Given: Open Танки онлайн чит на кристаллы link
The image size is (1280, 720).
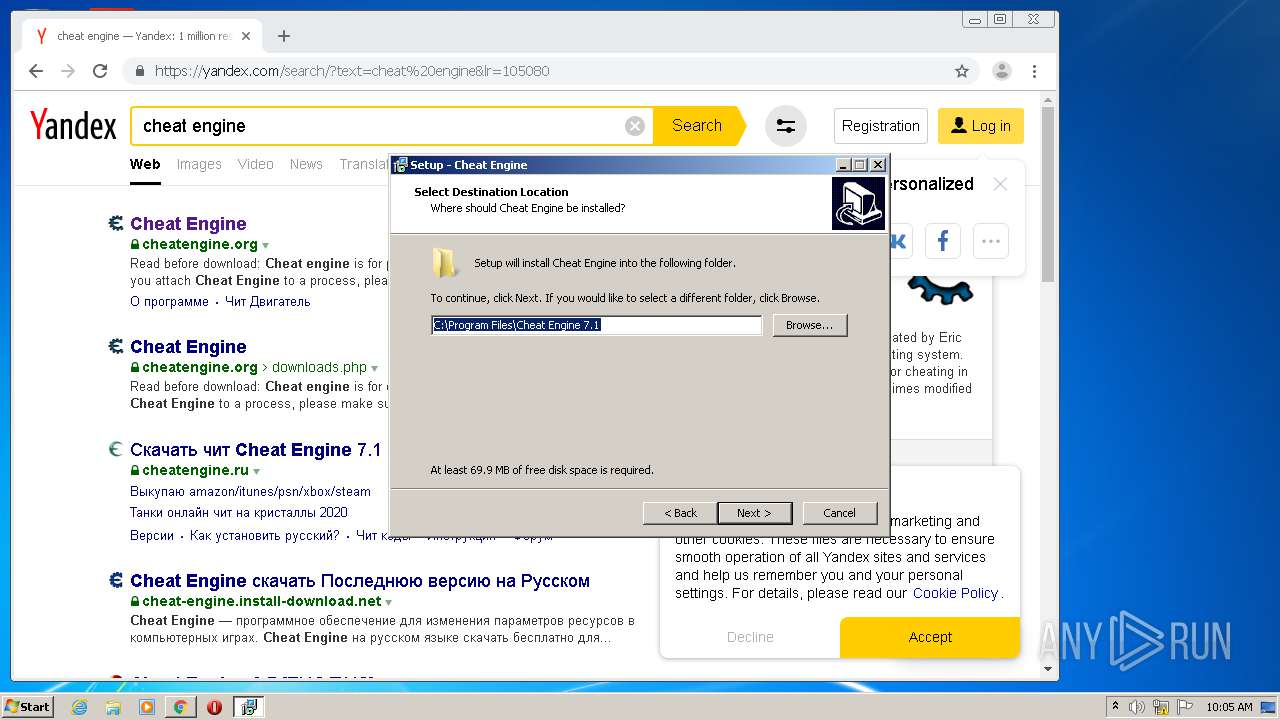Looking at the screenshot, I should pos(239,513).
